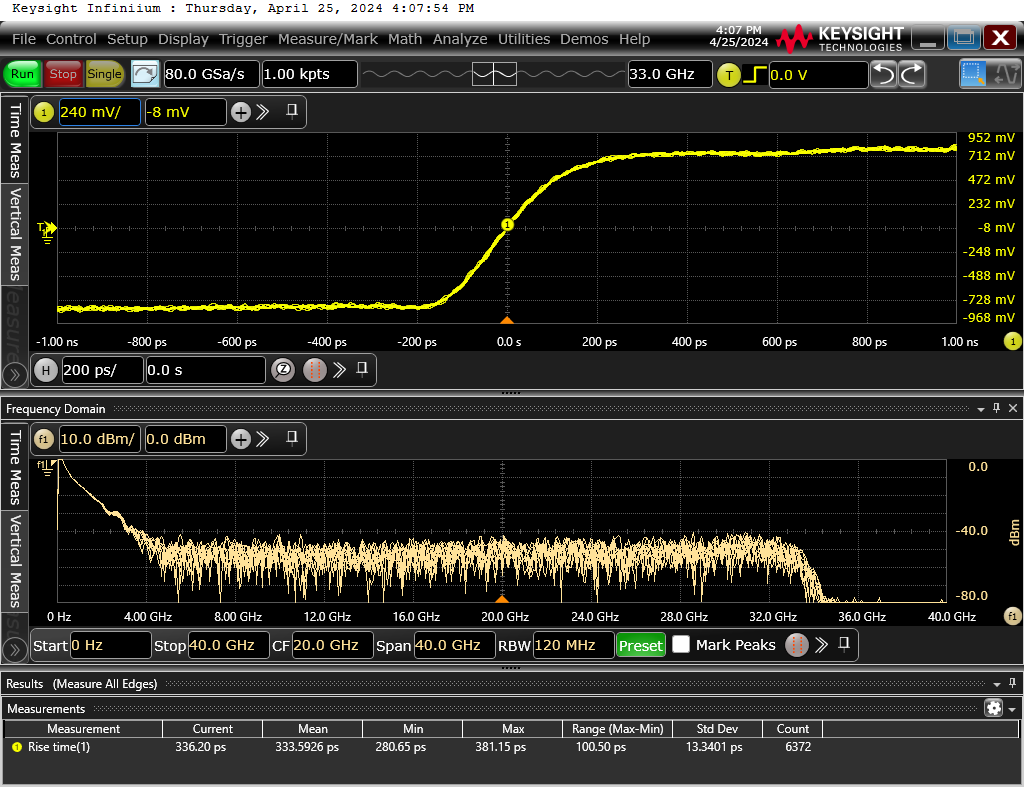Toggle the f1 function button
1024x787 pixels.
(44, 439)
